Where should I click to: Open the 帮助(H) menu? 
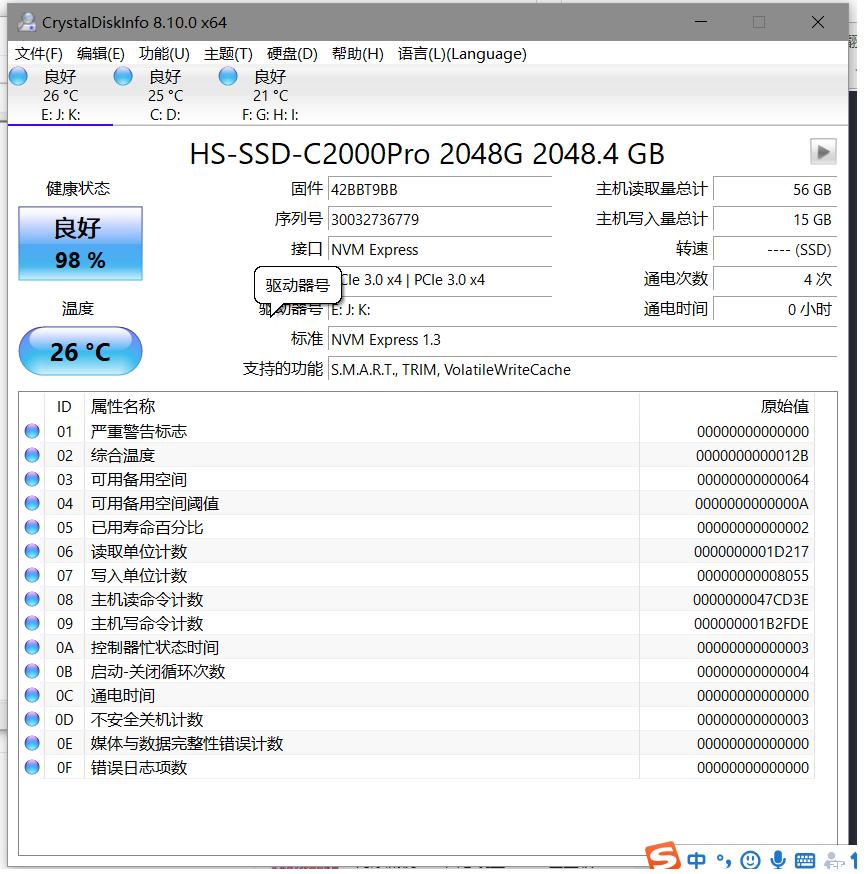coord(358,54)
